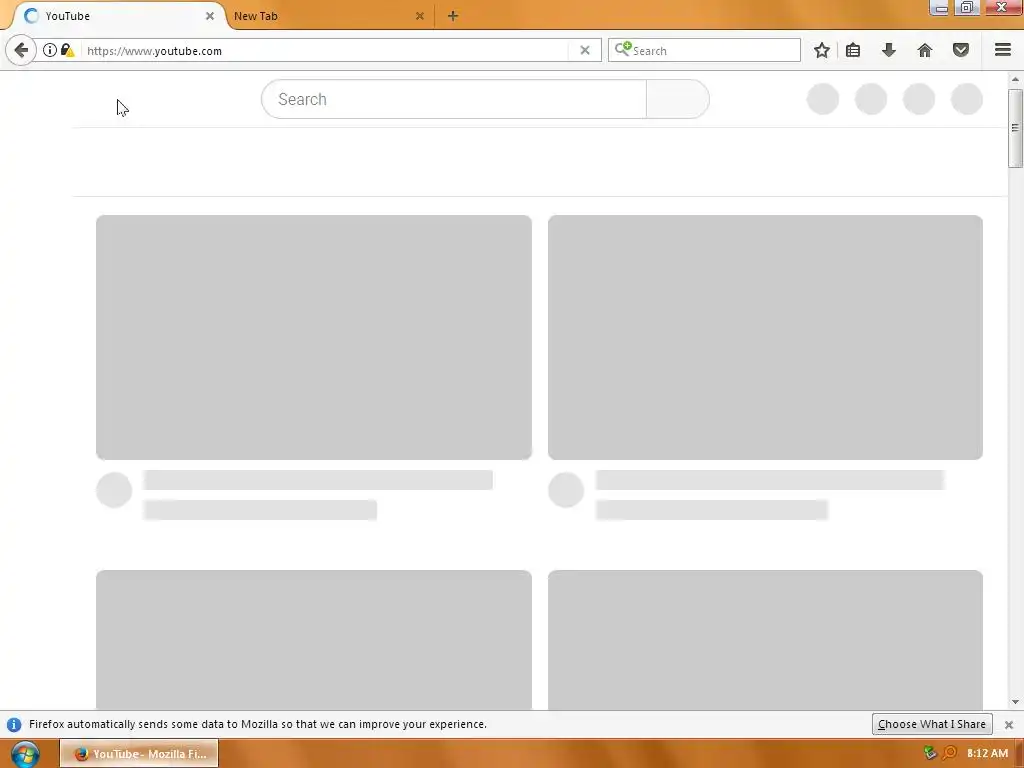Screen dimensions: 1024x768
Task: Open the lock warning security icon
Action: coord(67,50)
